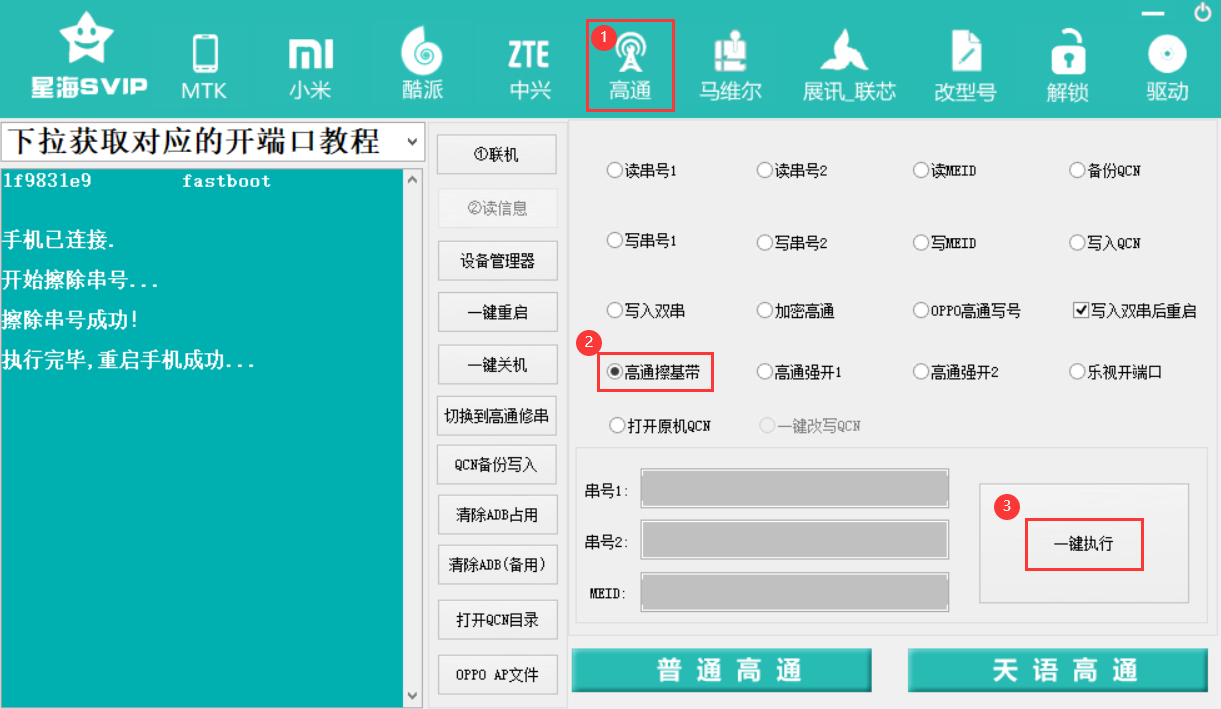Viewport: 1221px width, 709px height.
Task: Open the ZTE 中兴 section
Action: pyautogui.click(x=530, y=67)
